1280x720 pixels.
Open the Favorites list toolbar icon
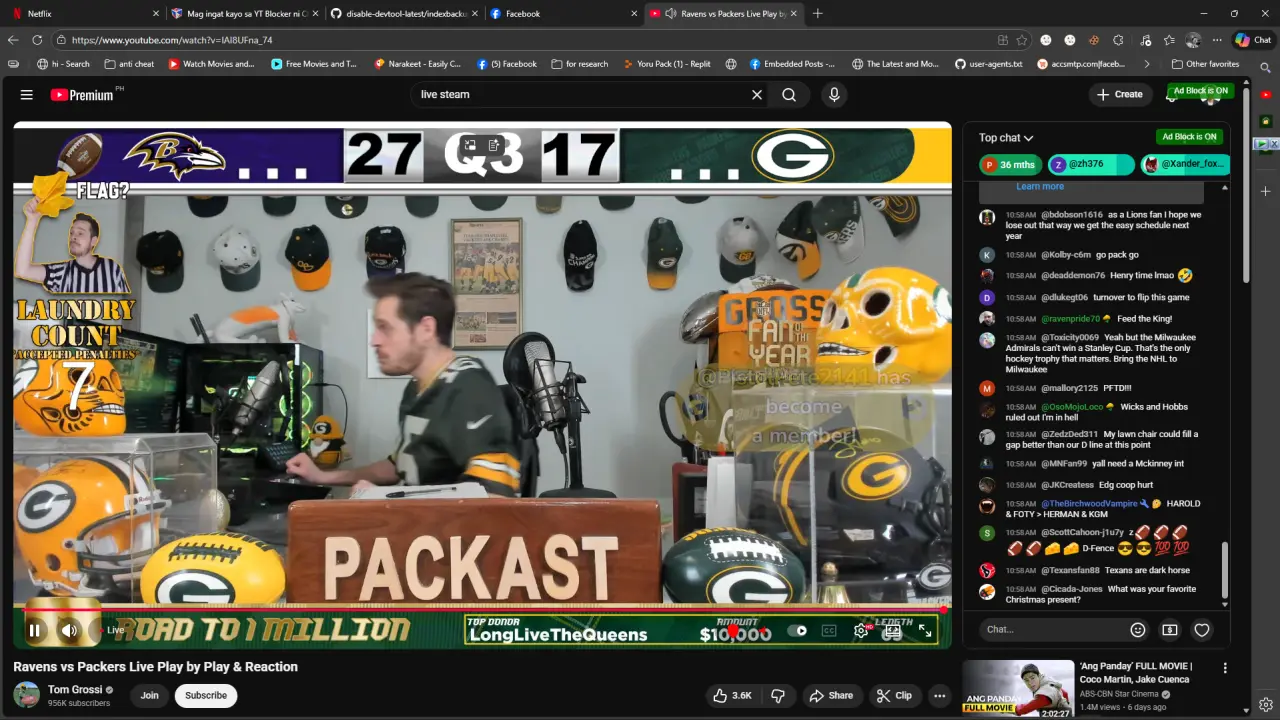[x=1169, y=40]
